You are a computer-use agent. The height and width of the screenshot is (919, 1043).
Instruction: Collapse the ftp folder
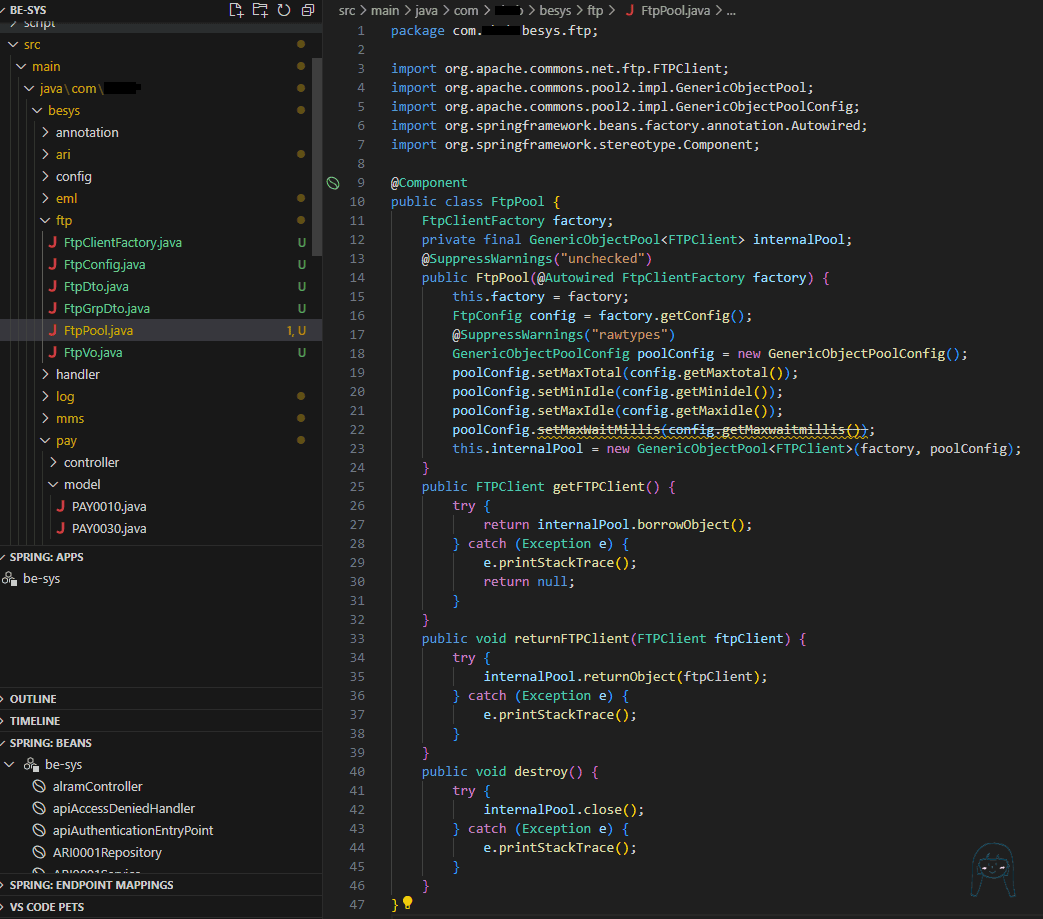click(45, 220)
